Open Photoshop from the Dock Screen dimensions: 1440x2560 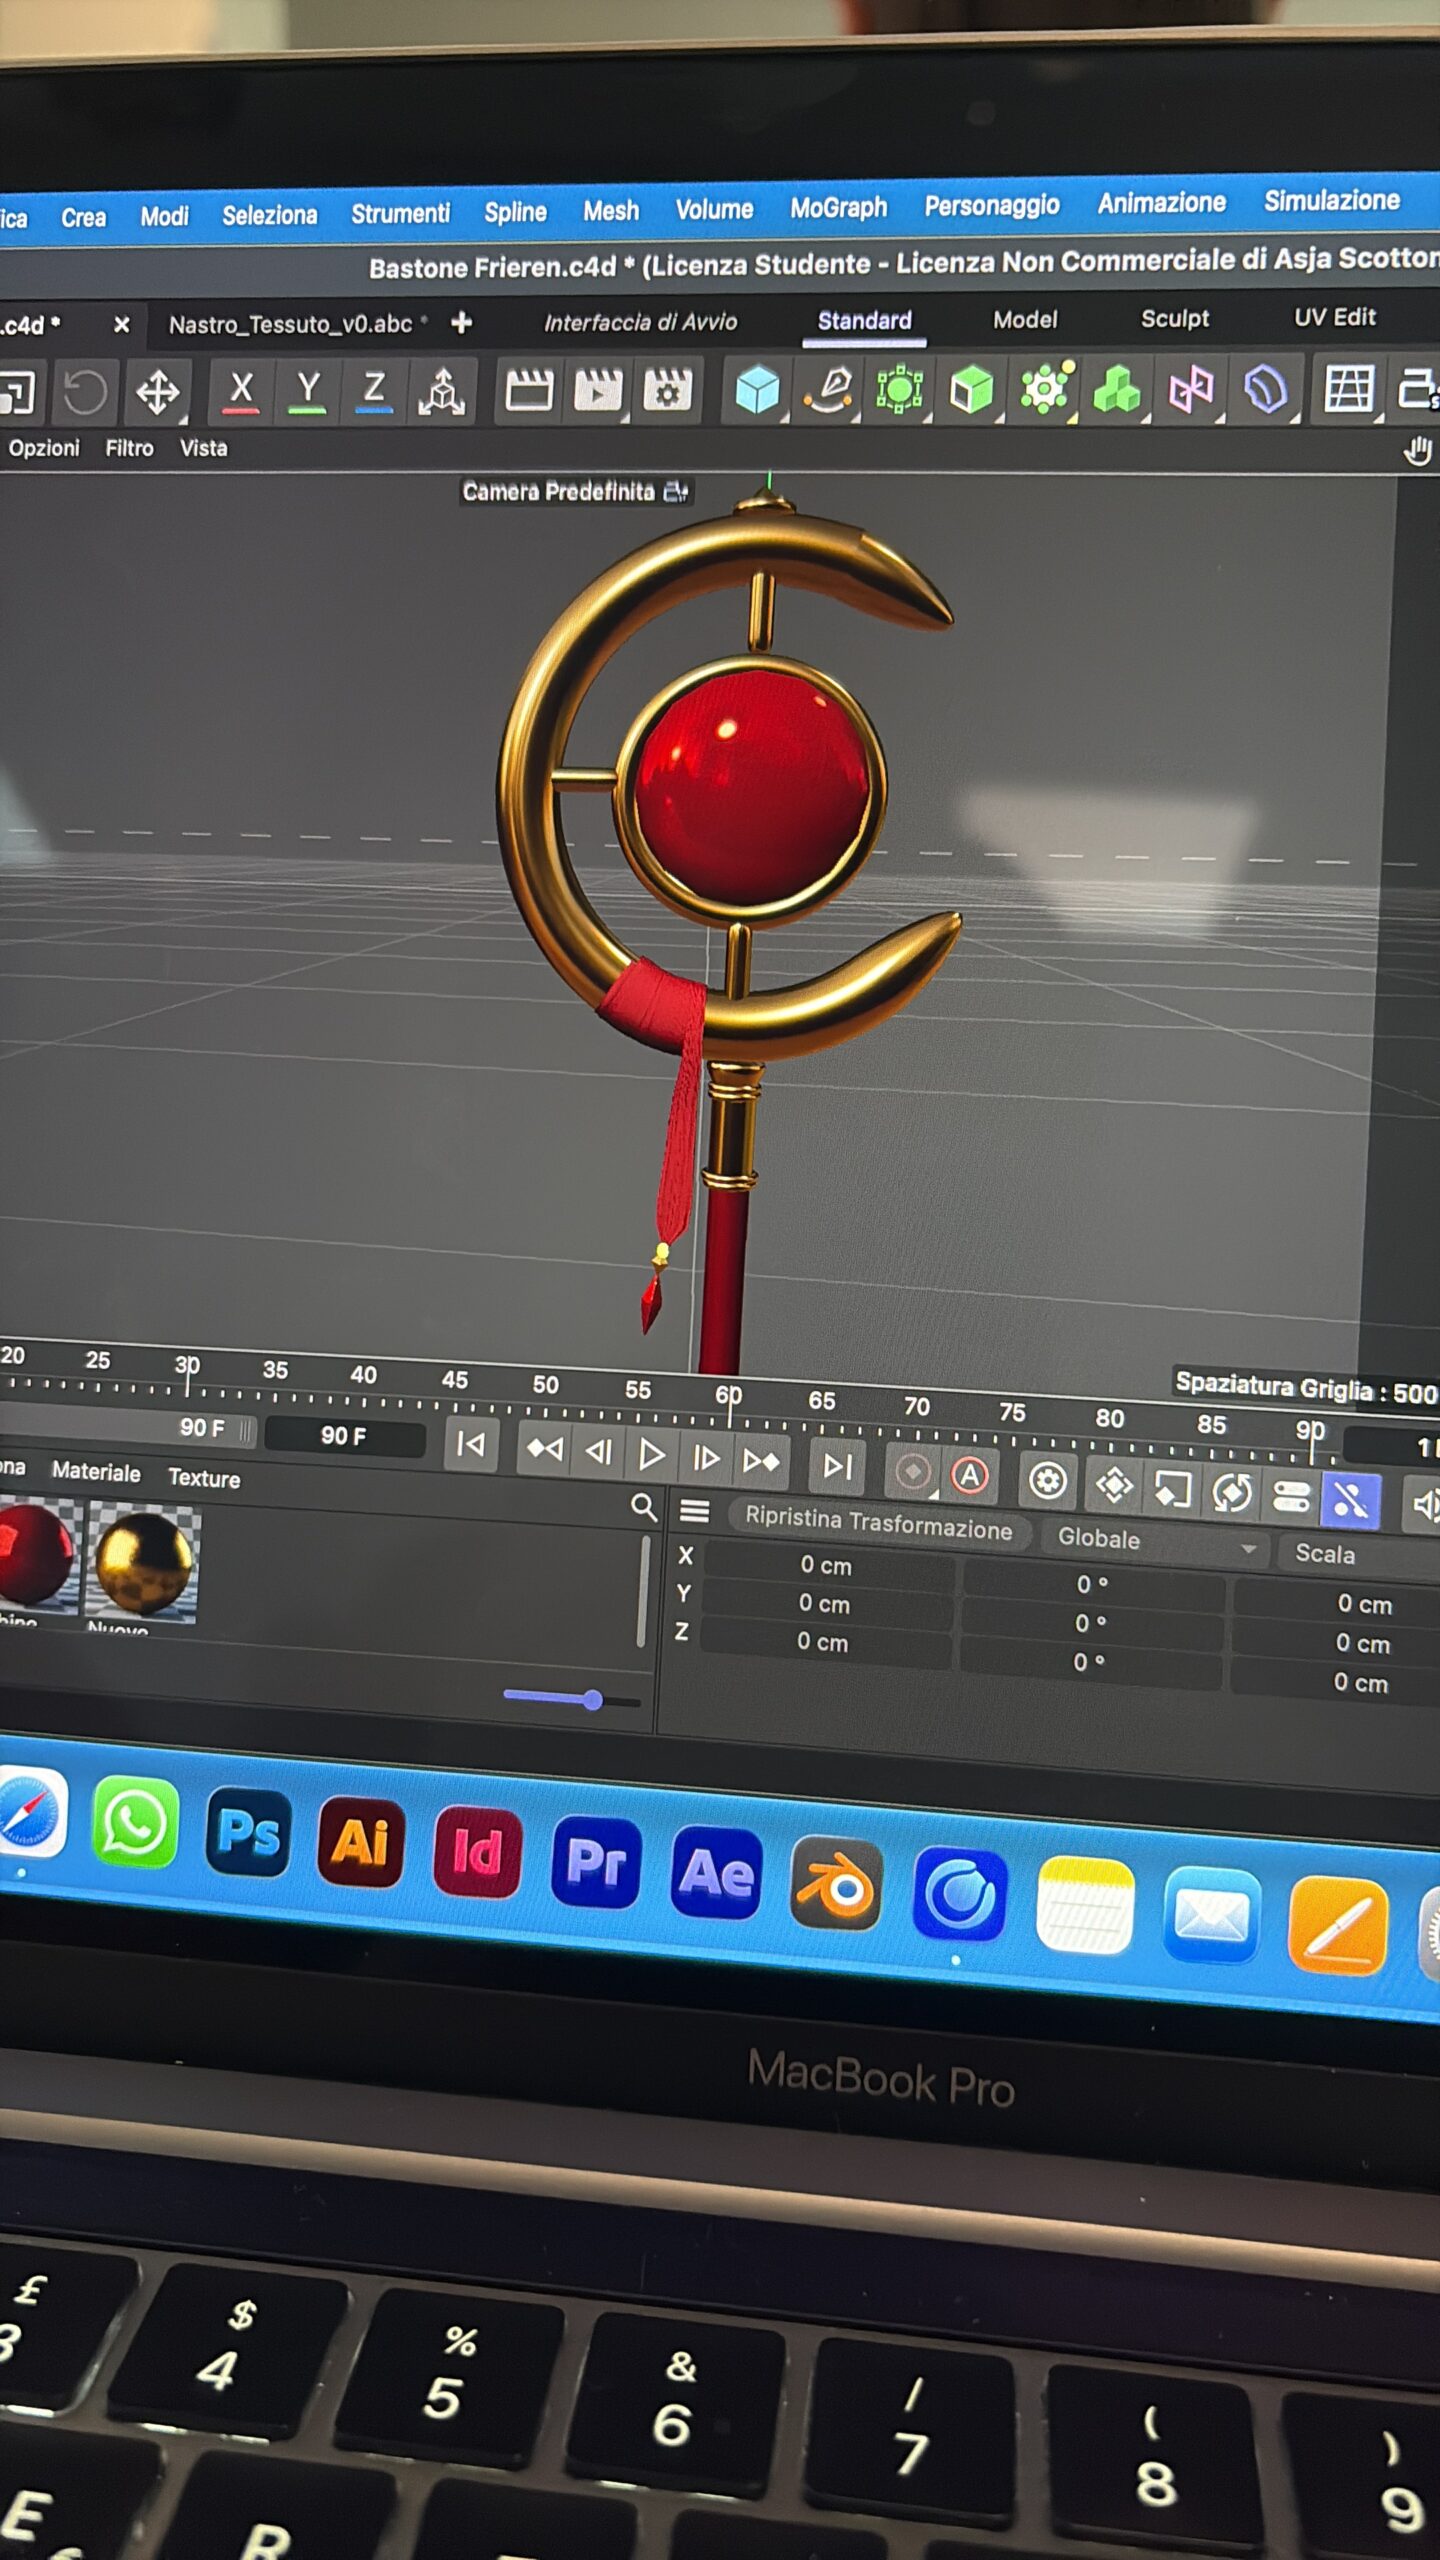248,1832
